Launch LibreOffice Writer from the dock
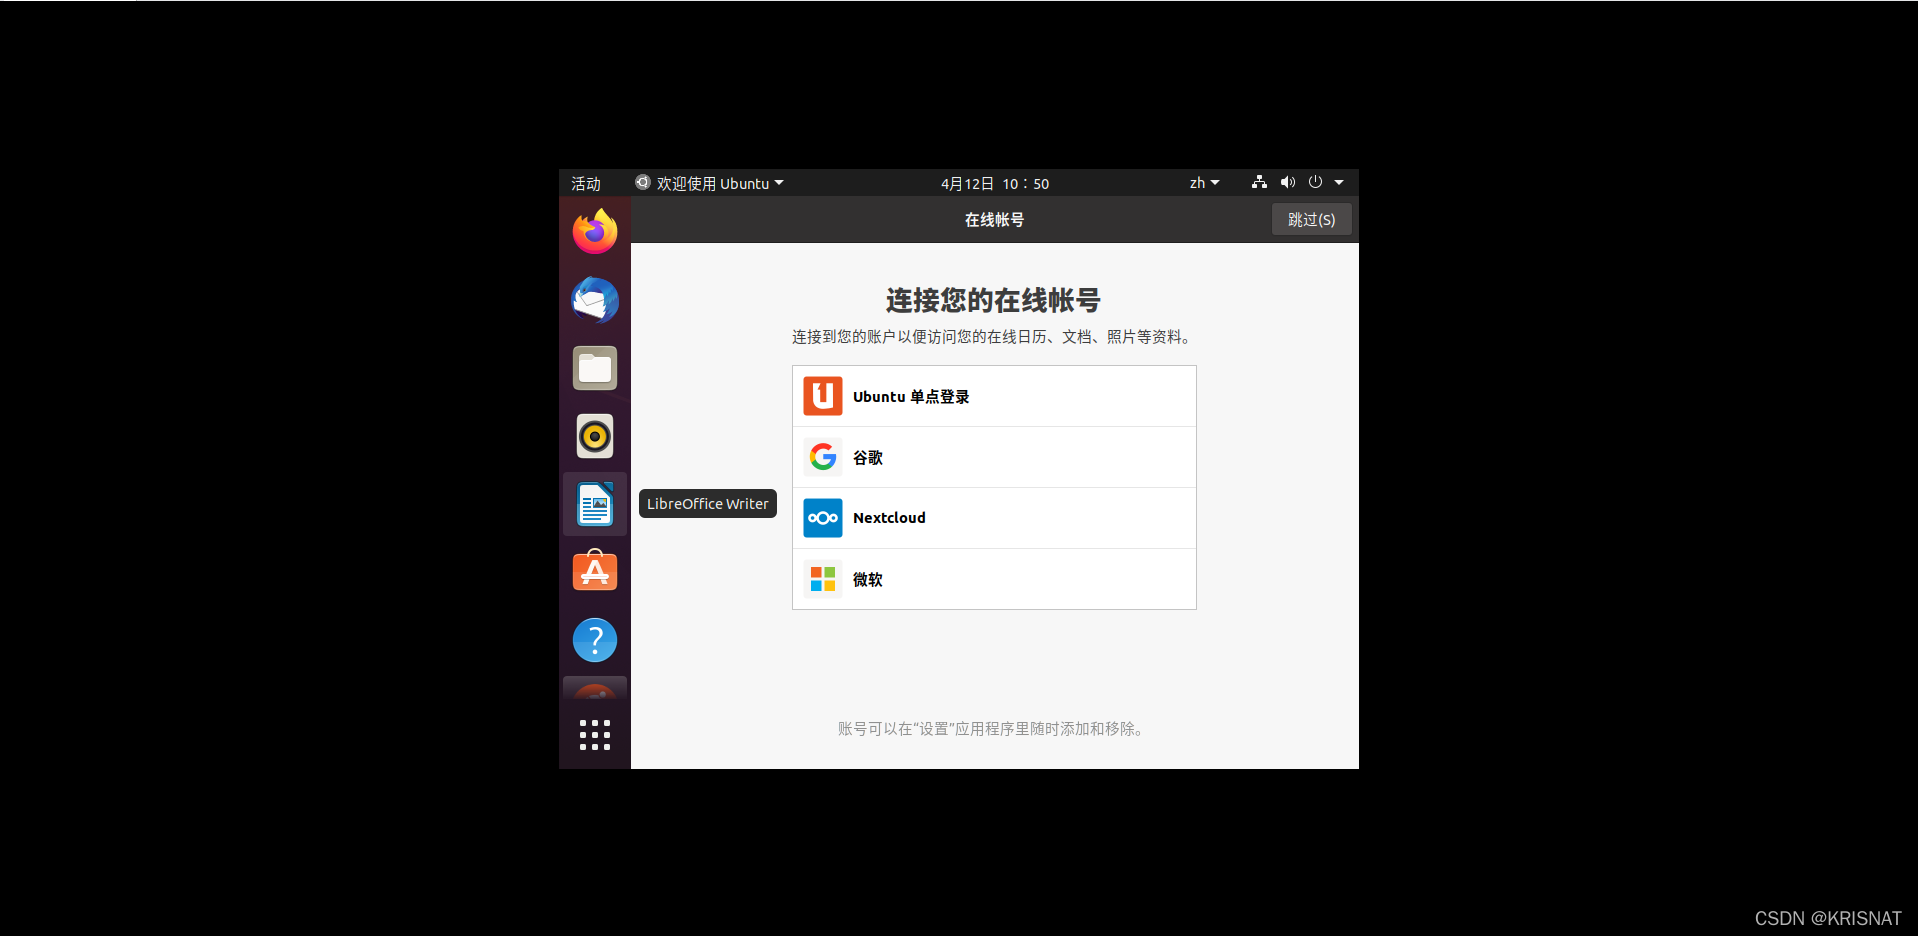The height and width of the screenshot is (936, 1918). tap(595, 504)
